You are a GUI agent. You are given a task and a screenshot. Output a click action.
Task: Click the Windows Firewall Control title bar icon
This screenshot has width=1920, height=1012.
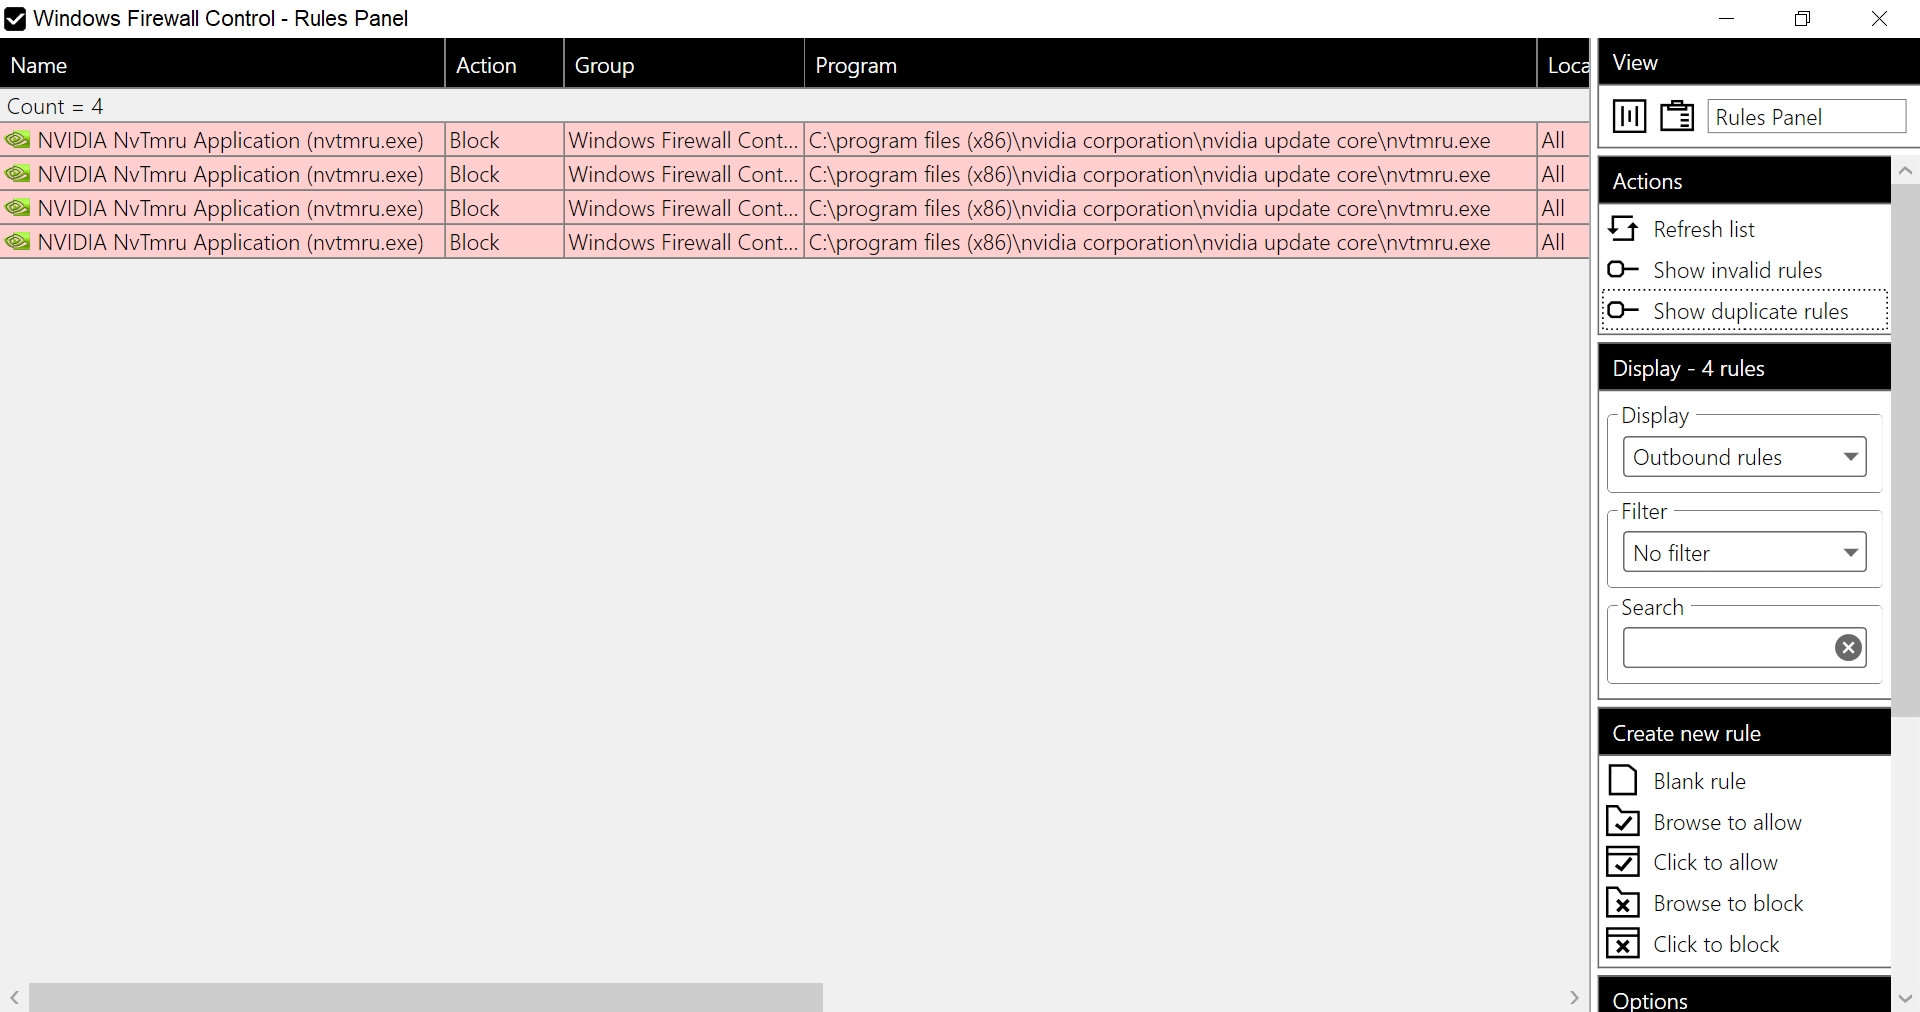(x=15, y=18)
